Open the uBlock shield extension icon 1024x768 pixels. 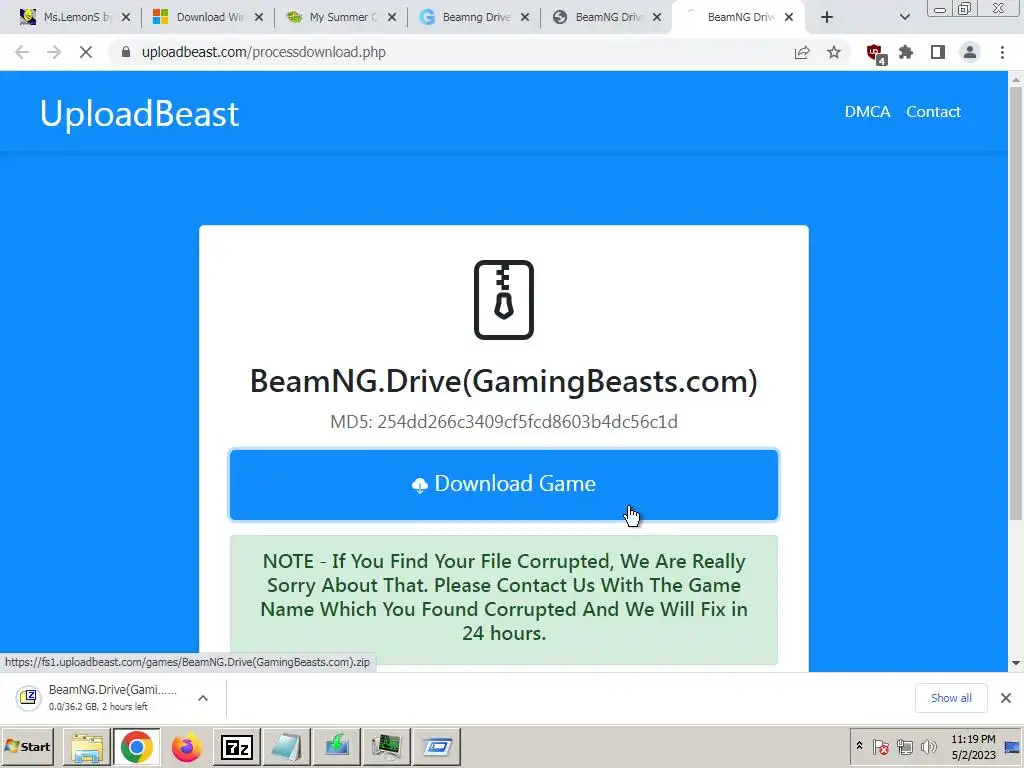(875, 54)
